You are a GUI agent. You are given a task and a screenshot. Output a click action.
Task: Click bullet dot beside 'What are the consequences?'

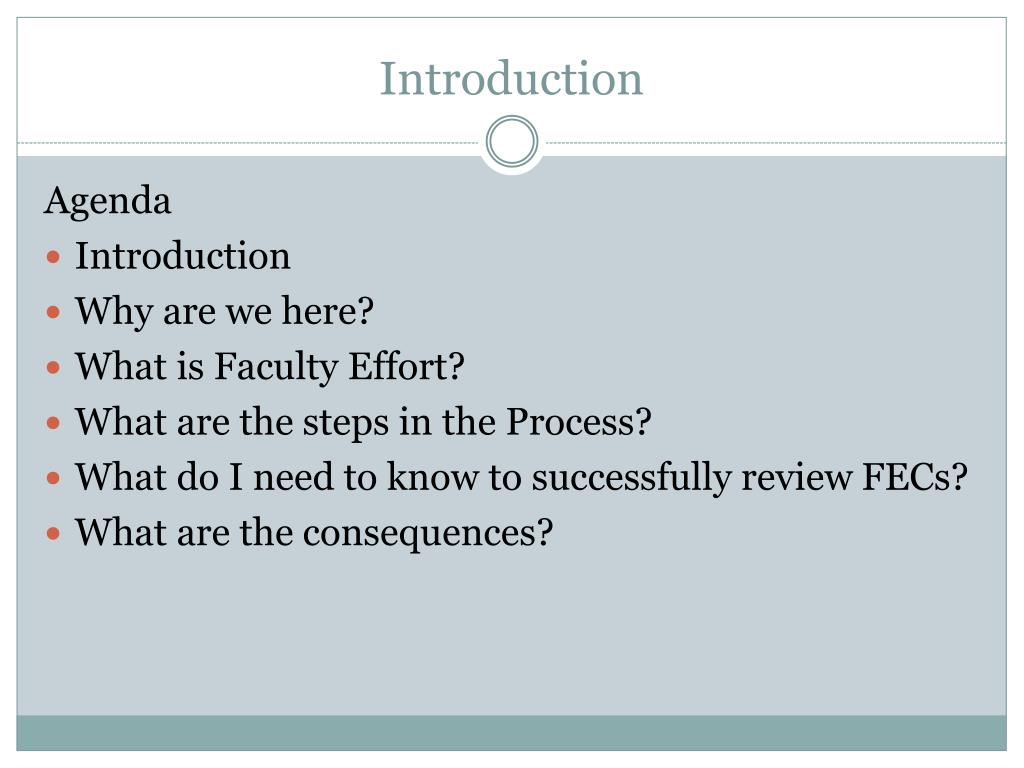click(x=54, y=534)
